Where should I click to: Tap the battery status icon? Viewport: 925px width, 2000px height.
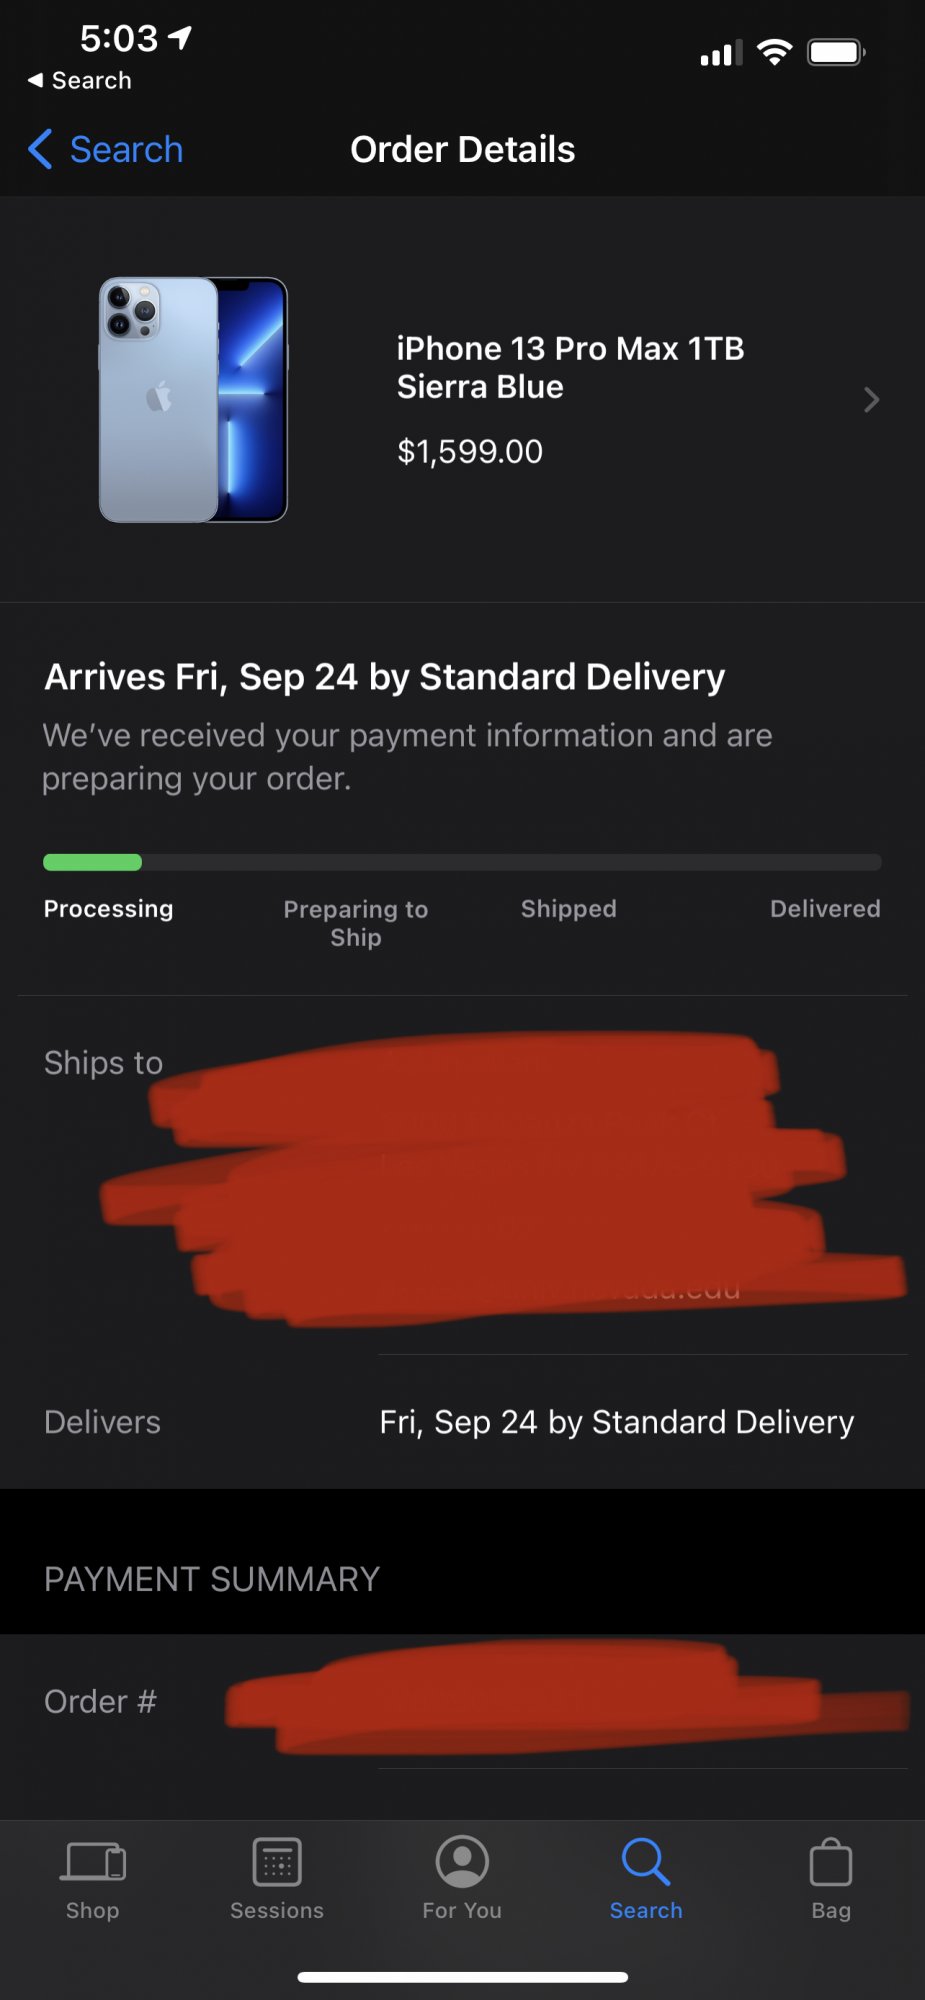[837, 52]
